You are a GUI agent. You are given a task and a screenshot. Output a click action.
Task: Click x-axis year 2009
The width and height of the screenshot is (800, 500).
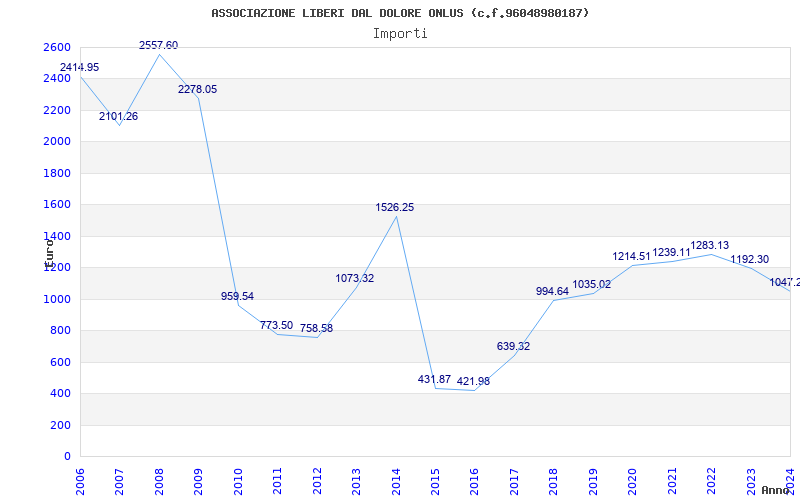point(198,482)
